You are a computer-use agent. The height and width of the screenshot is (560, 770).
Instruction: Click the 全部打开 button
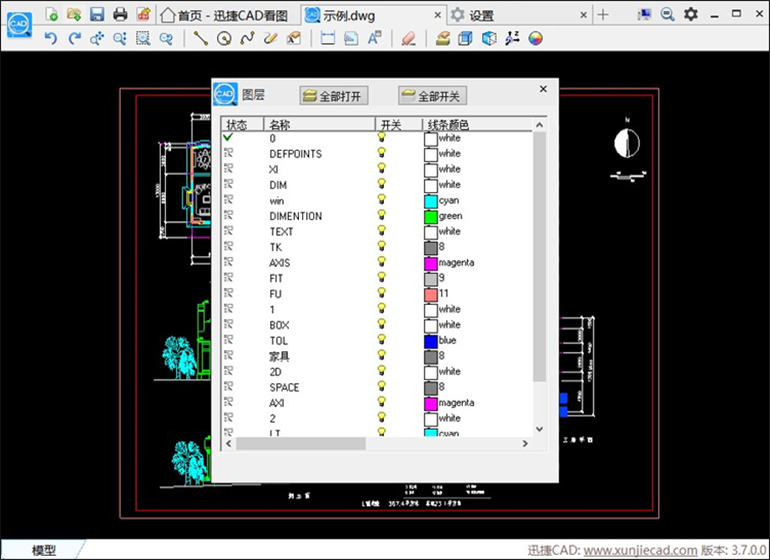pos(333,96)
